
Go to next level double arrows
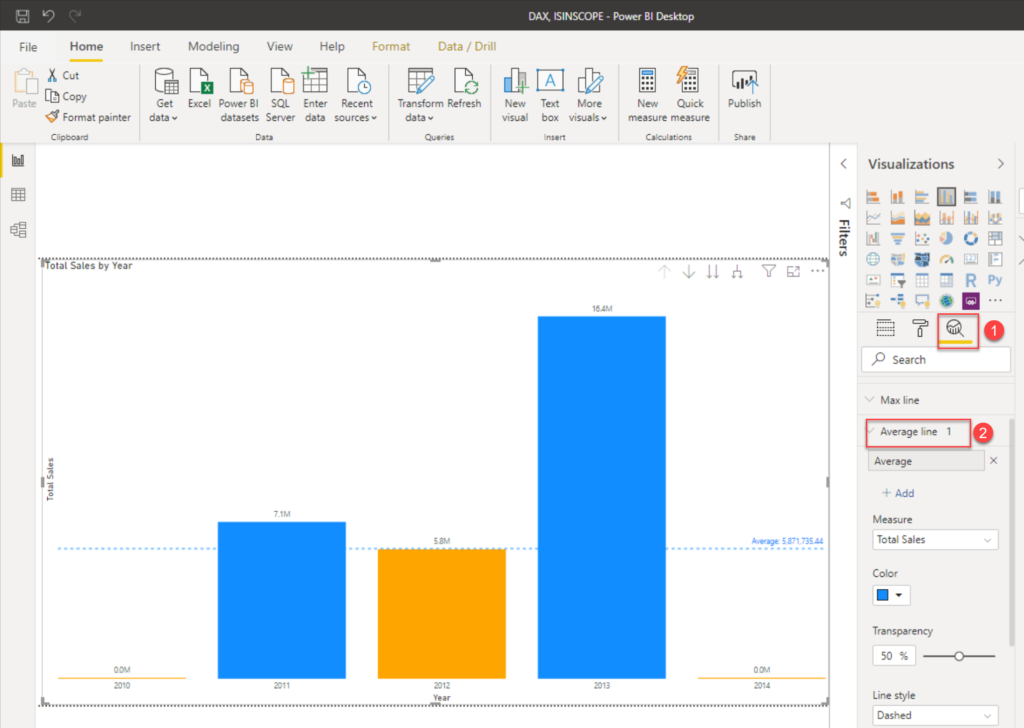(x=712, y=272)
